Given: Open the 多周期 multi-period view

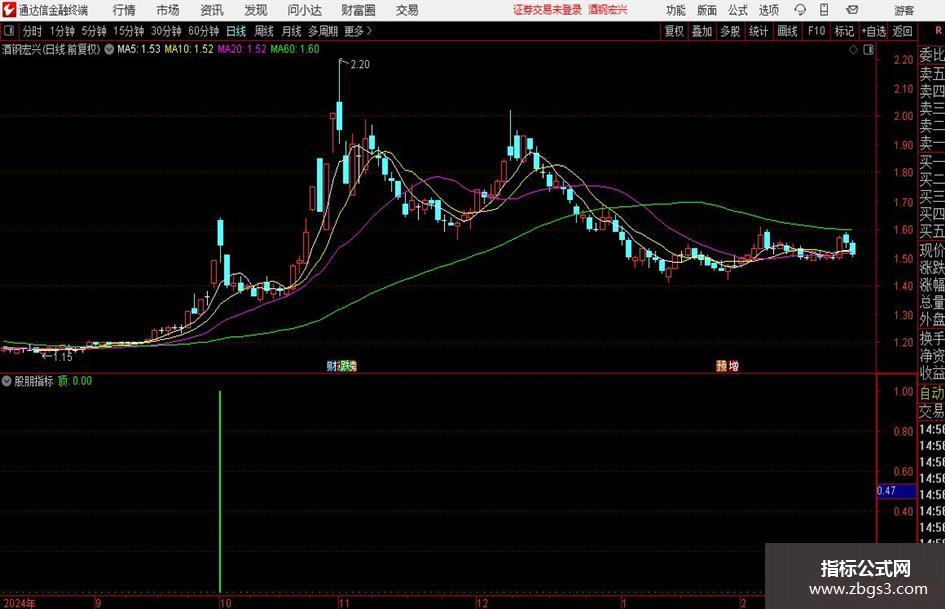Looking at the screenshot, I should pyautogui.click(x=323, y=31).
